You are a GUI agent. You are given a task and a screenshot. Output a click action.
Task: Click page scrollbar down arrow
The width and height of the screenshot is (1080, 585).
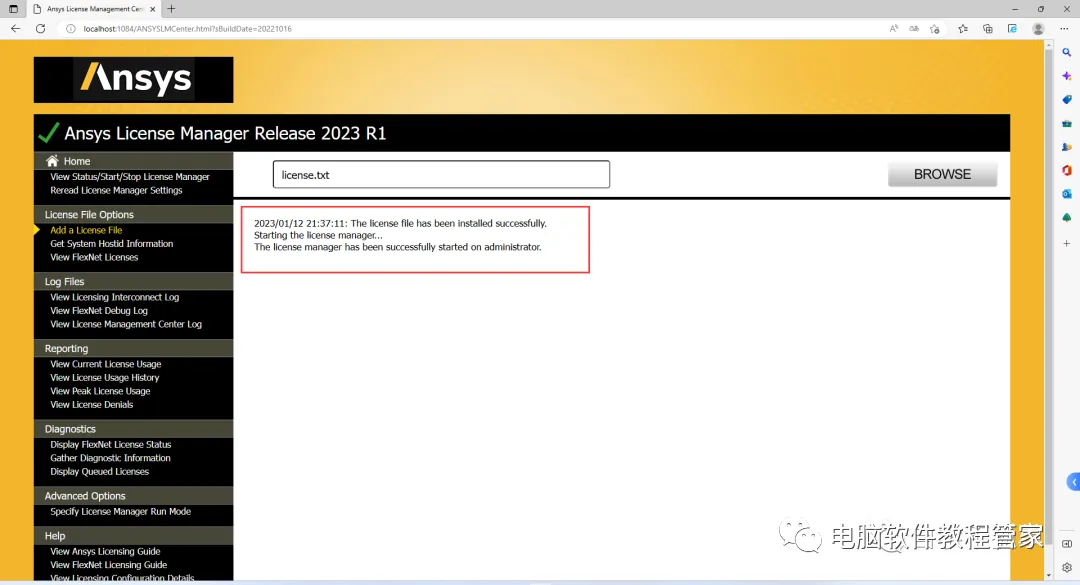point(1048,575)
